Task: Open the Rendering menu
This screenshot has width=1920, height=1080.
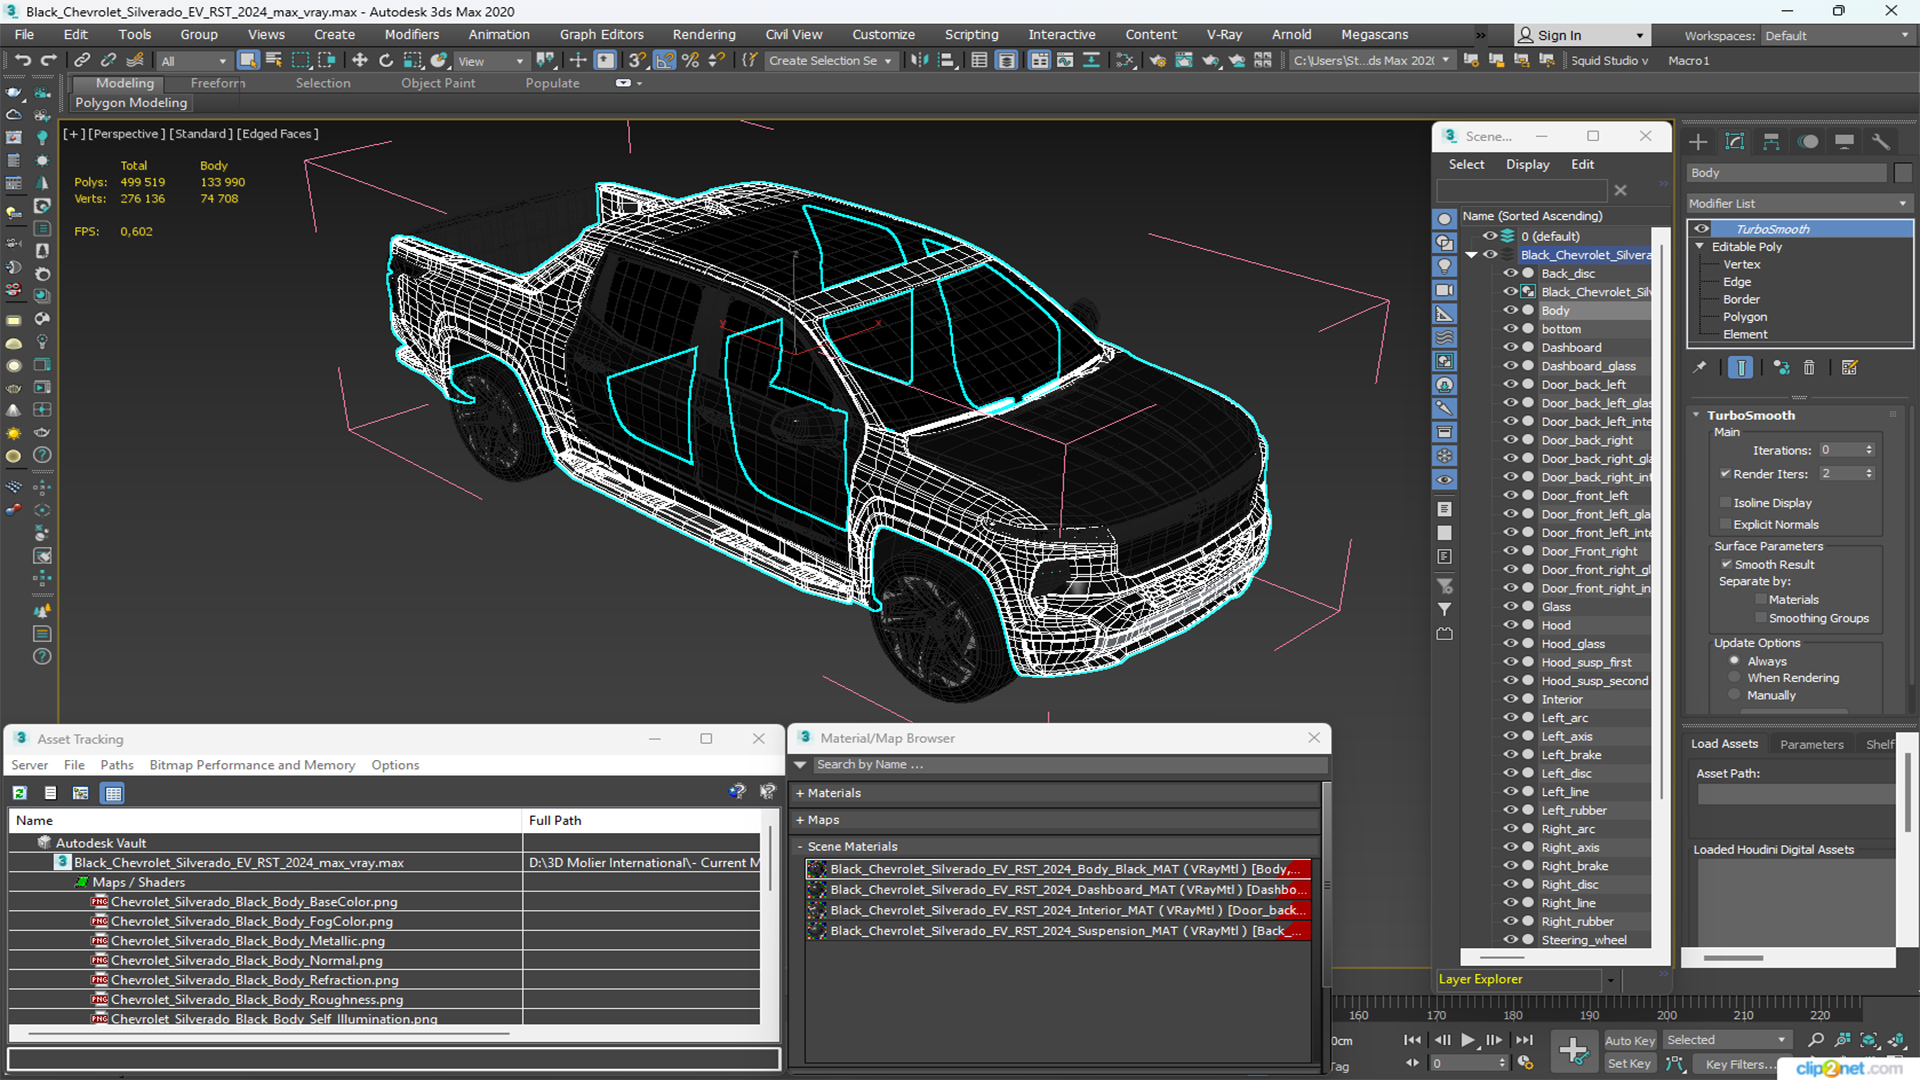Action: click(x=703, y=34)
